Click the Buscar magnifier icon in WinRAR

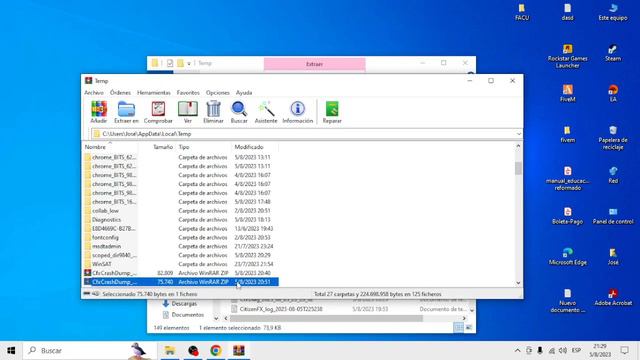(239, 112)
